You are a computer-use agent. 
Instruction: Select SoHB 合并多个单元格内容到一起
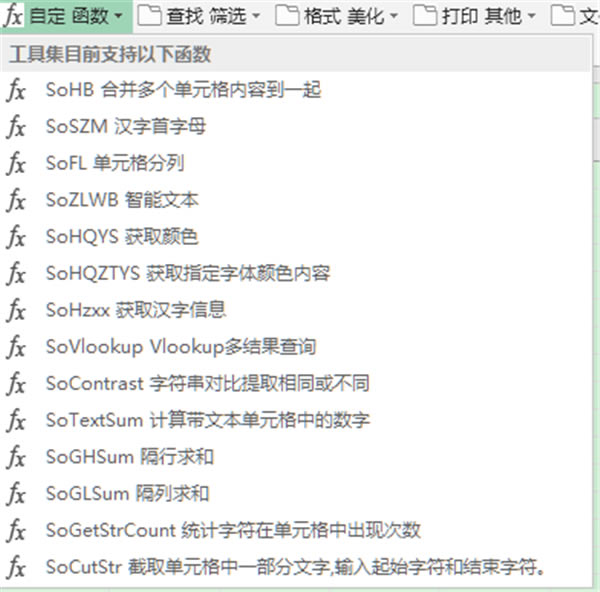[295, 90]
